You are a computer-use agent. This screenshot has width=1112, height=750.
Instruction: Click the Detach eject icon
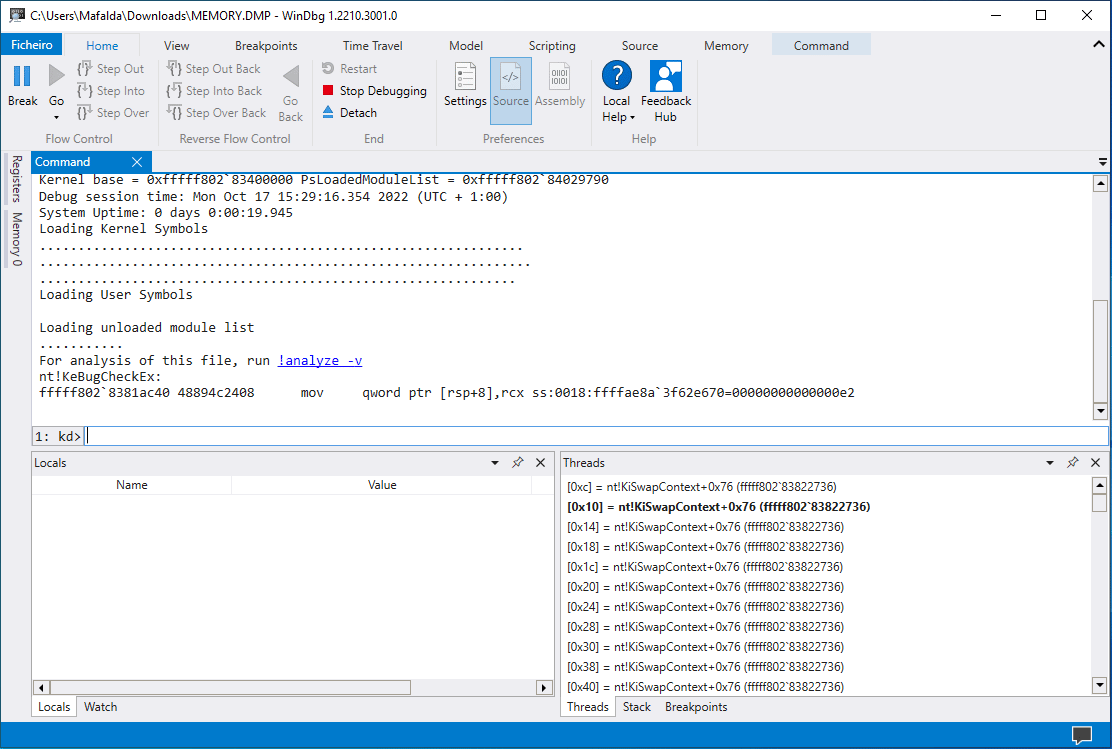click(328, 112)
